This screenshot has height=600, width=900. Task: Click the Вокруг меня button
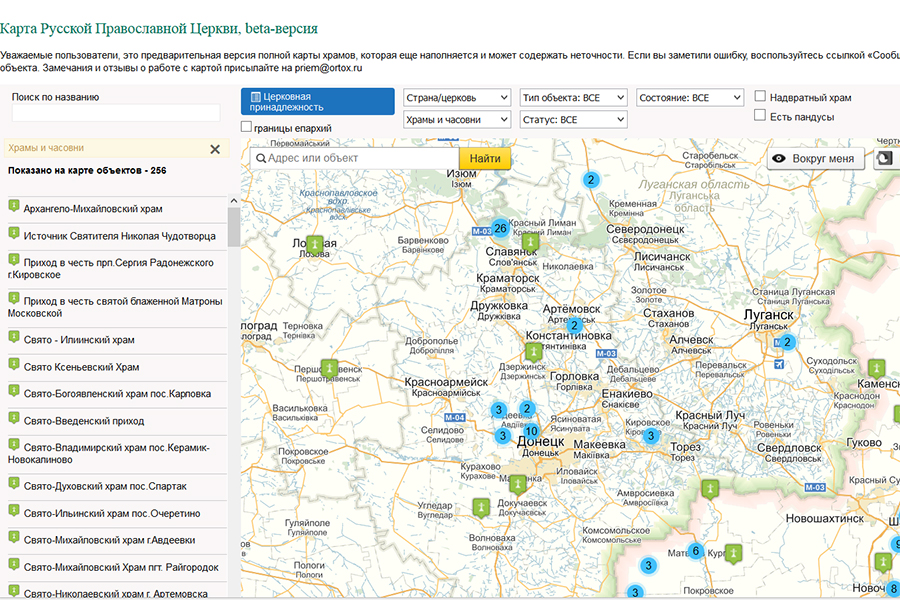click(x=815, y=159)
